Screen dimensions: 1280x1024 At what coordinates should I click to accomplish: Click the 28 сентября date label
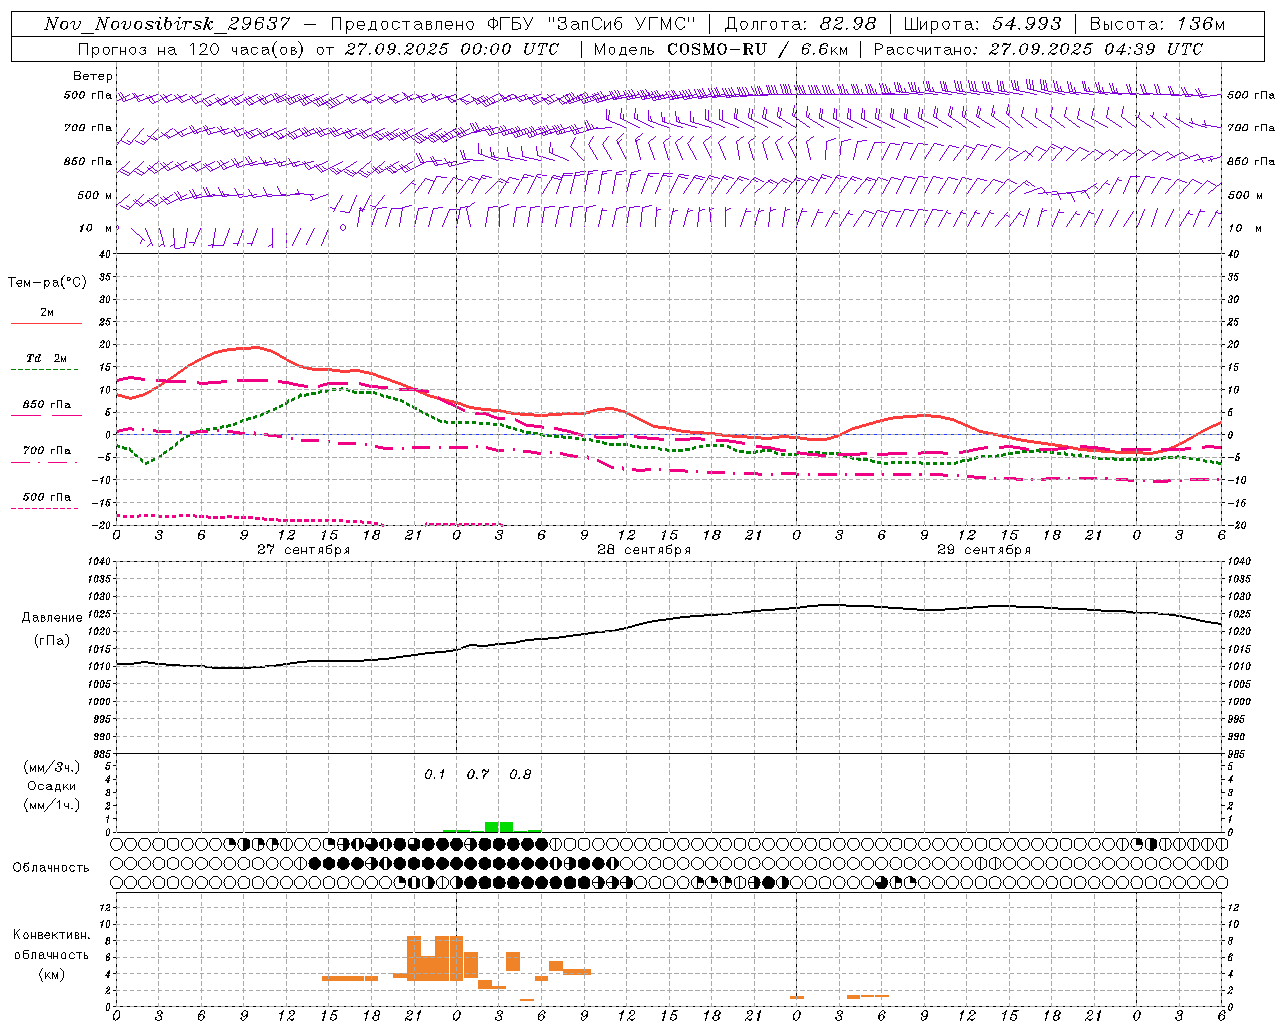pyautogui.click(x=643, y=549)
